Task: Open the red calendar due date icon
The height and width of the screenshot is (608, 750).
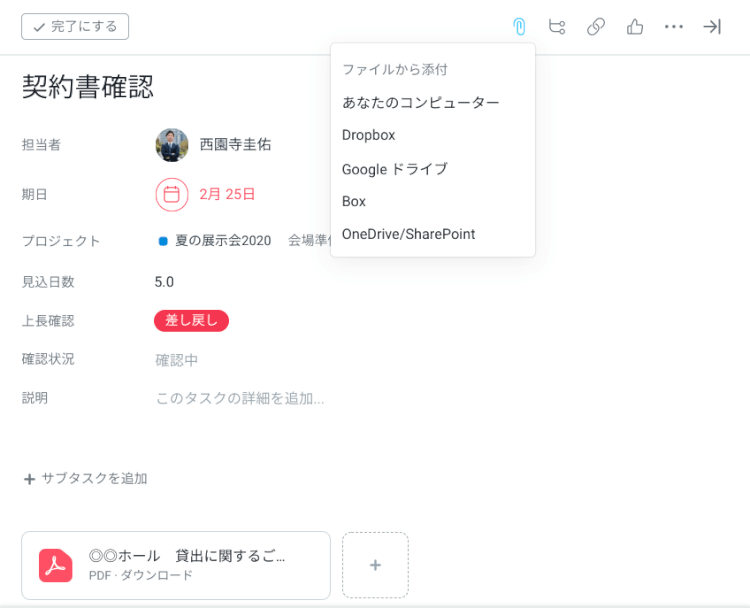Action: pos(172,195)
